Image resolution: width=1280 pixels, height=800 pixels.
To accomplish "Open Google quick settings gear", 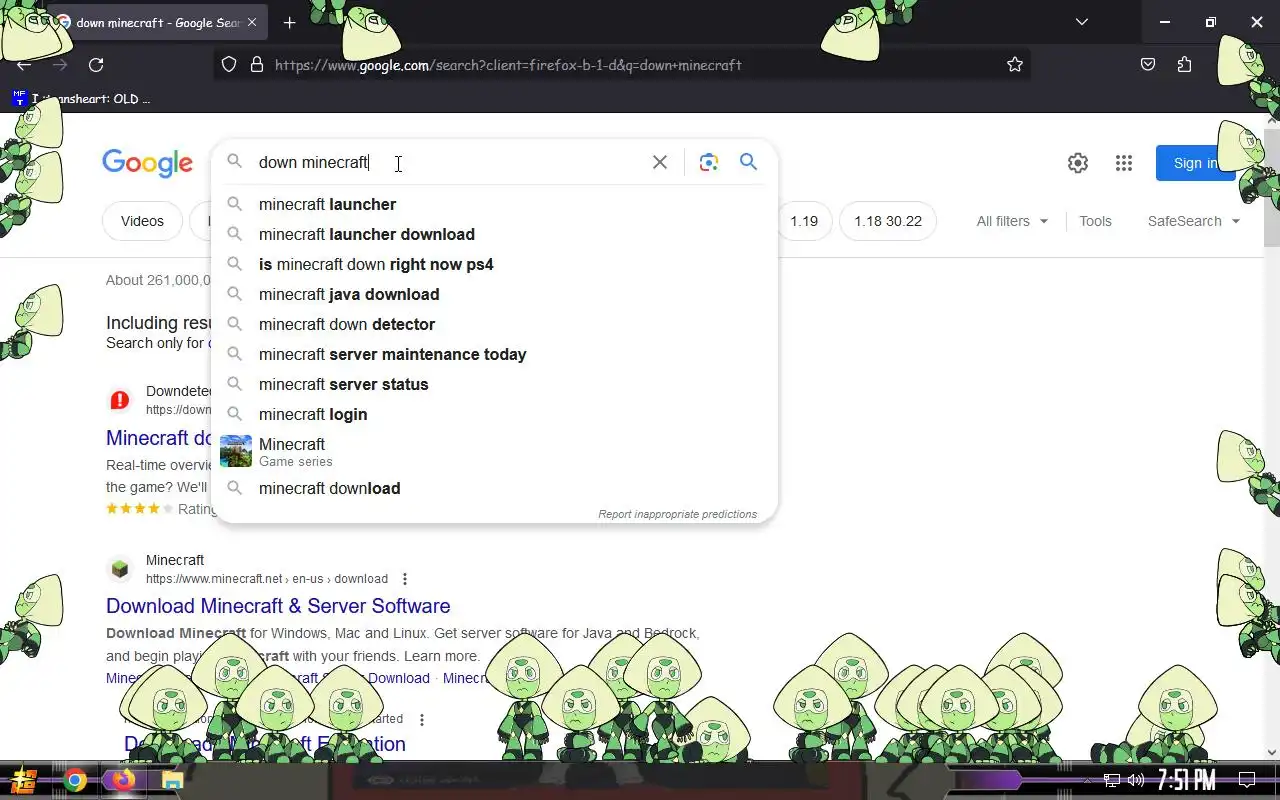I will coord(1078,163).
